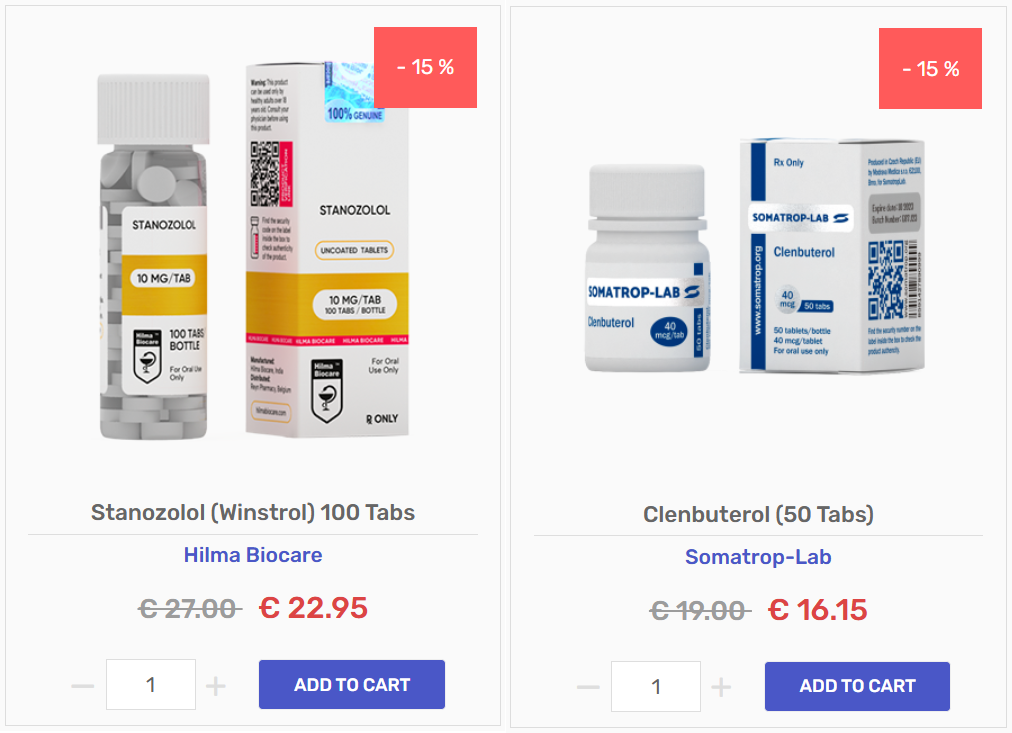This screenshot has width=1012, height=733.
Task: Click Stanozolol's -15% discount badge
Action: coord(425,67)
